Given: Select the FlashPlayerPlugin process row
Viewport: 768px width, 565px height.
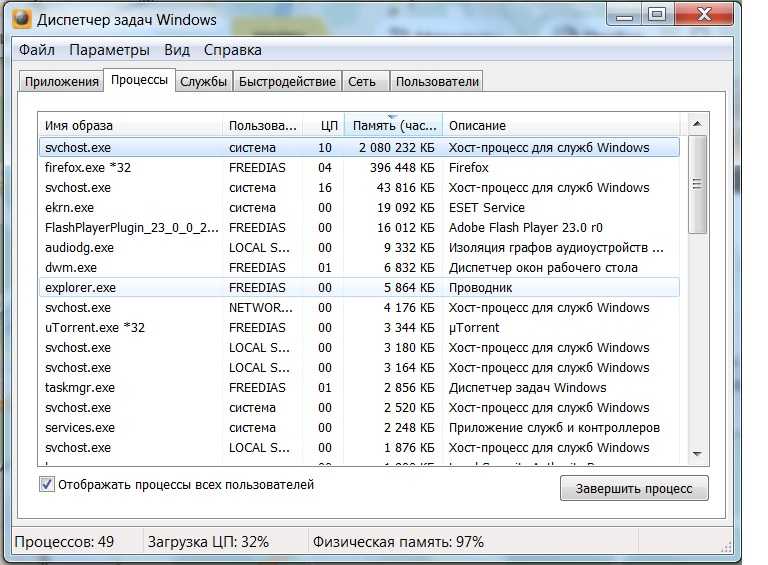Looking at the screenshot, I should pos(359,228).
